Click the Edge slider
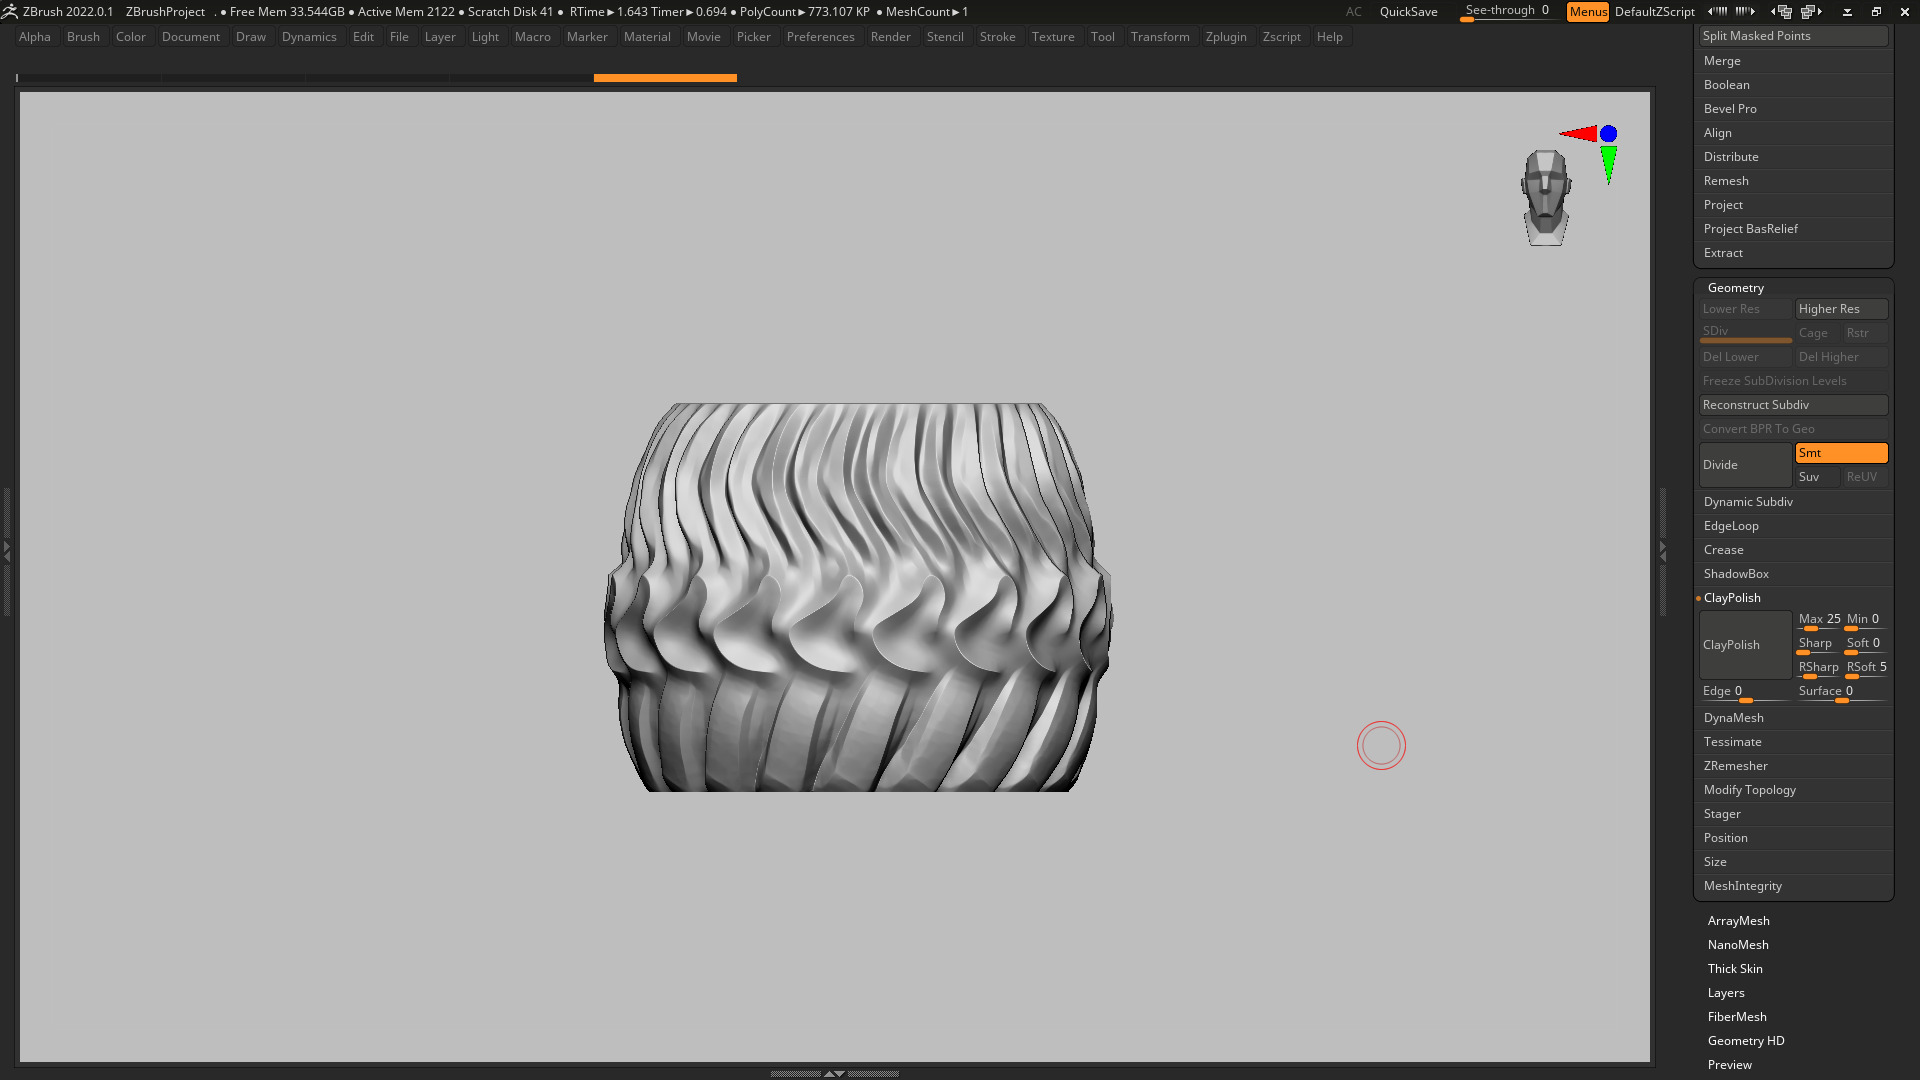This screenshot has height=1080, width=1920. click(x=1745, y=693)
